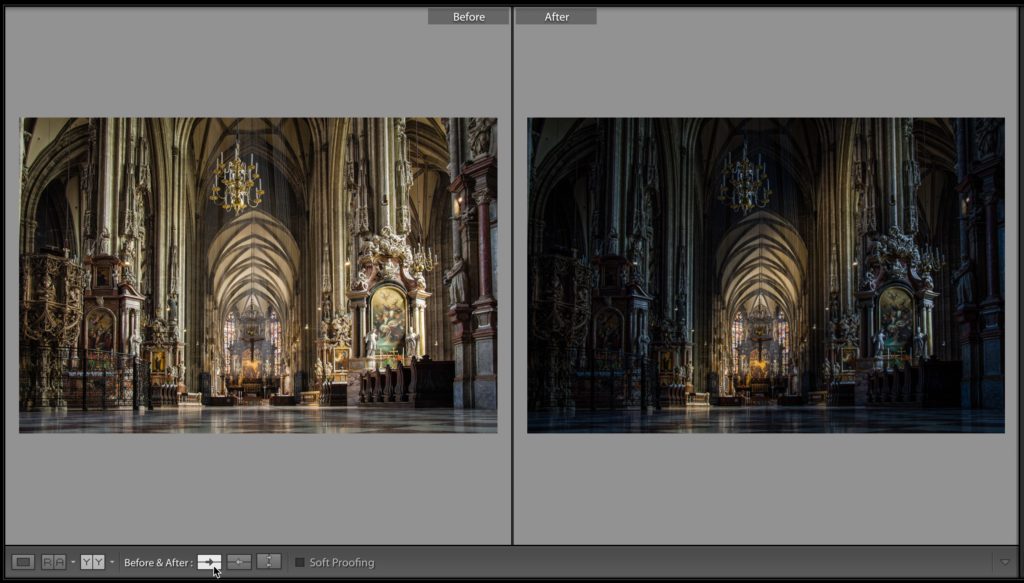Click the Soft Proofing text label

(342, 562)
